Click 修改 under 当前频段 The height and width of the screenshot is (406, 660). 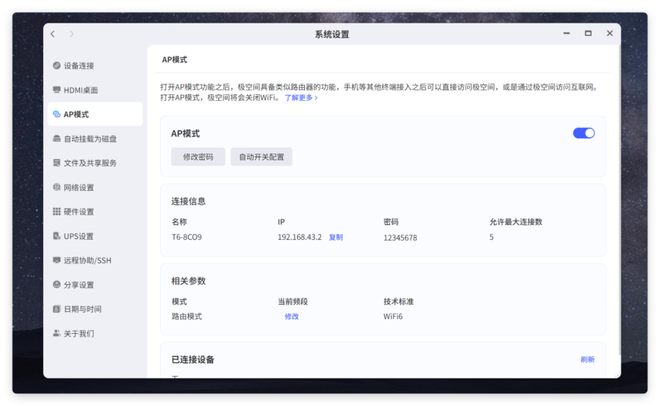coord(291,316)
